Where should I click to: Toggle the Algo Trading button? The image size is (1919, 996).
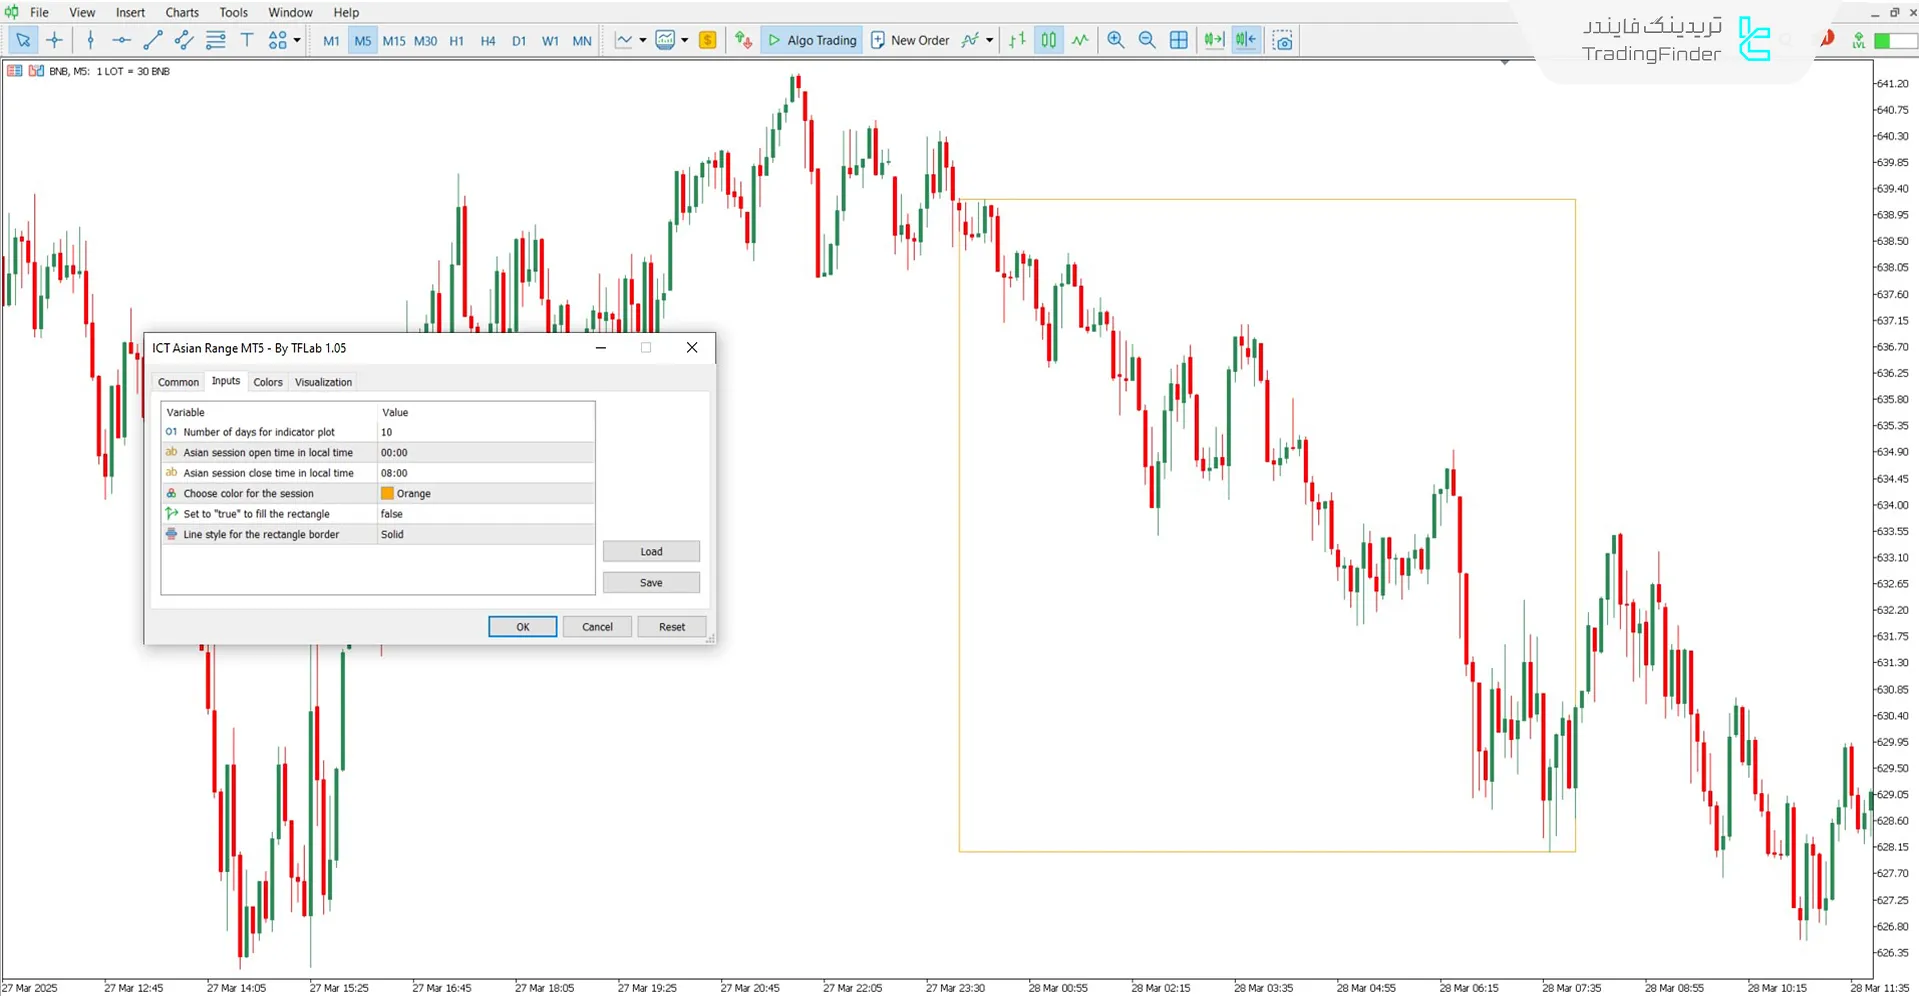pos(812,40)
